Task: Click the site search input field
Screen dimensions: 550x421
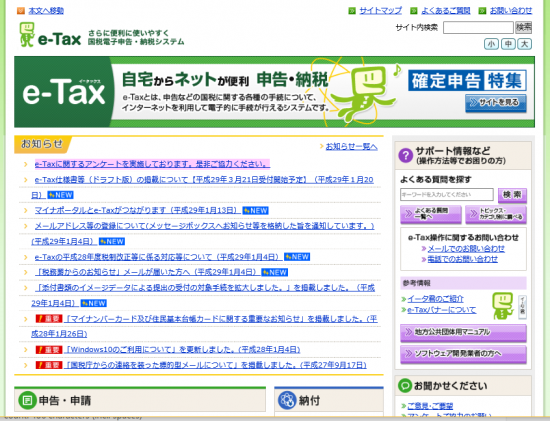Action: click(478, 27)
